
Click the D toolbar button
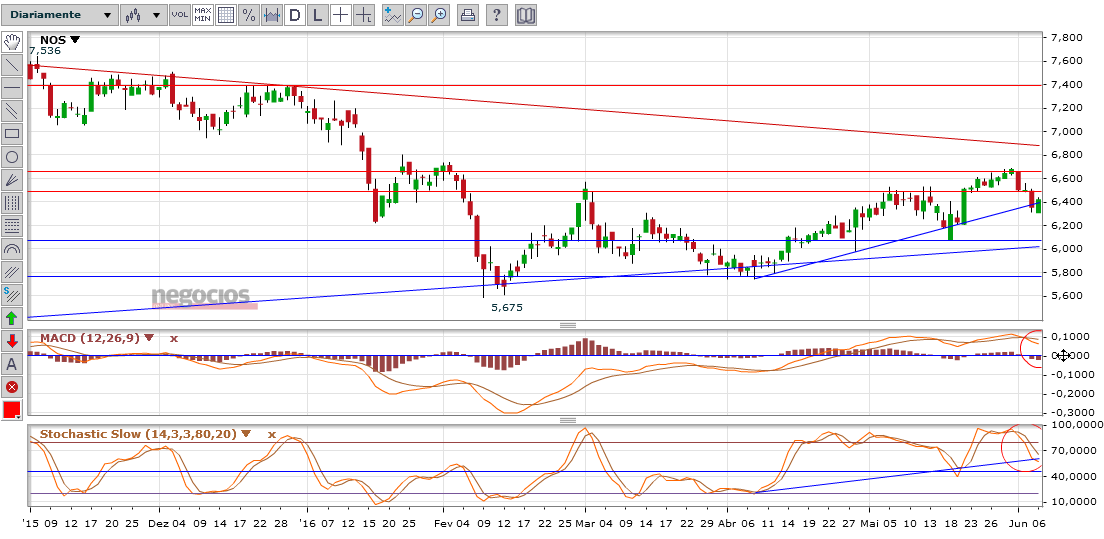[295, 15]
